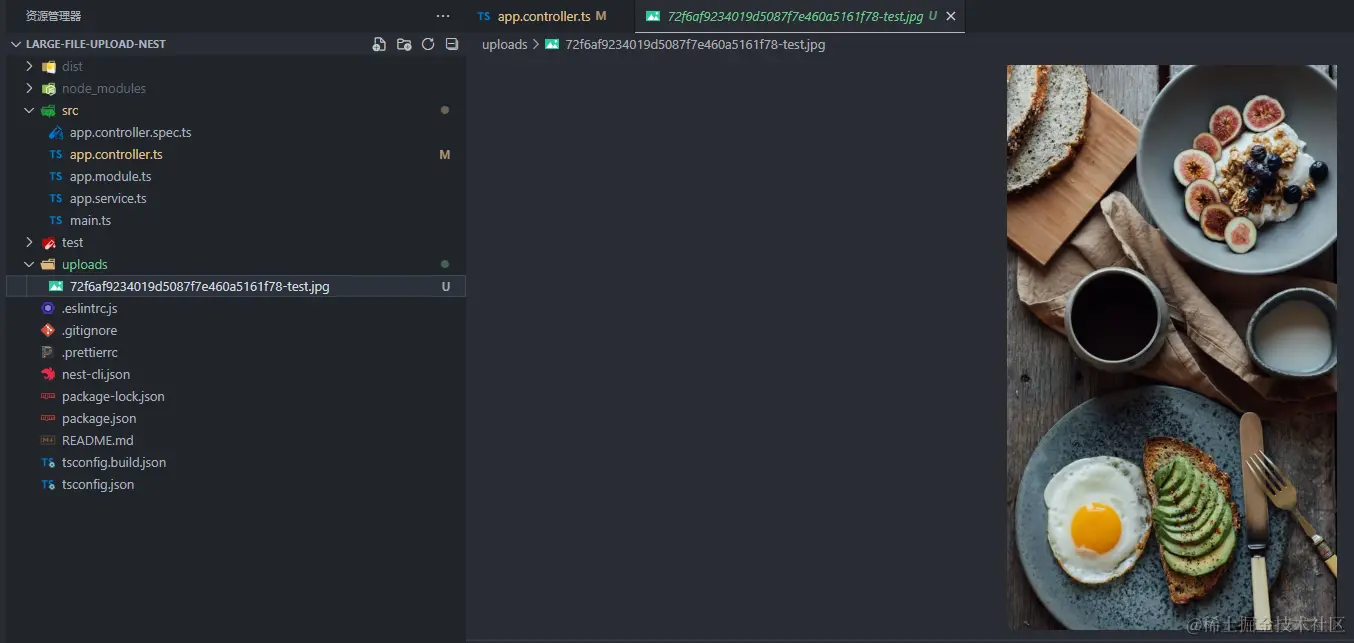
Task: Expand the node_modules folder chevron
Action: pyautogui.click(x=29, y=88)
